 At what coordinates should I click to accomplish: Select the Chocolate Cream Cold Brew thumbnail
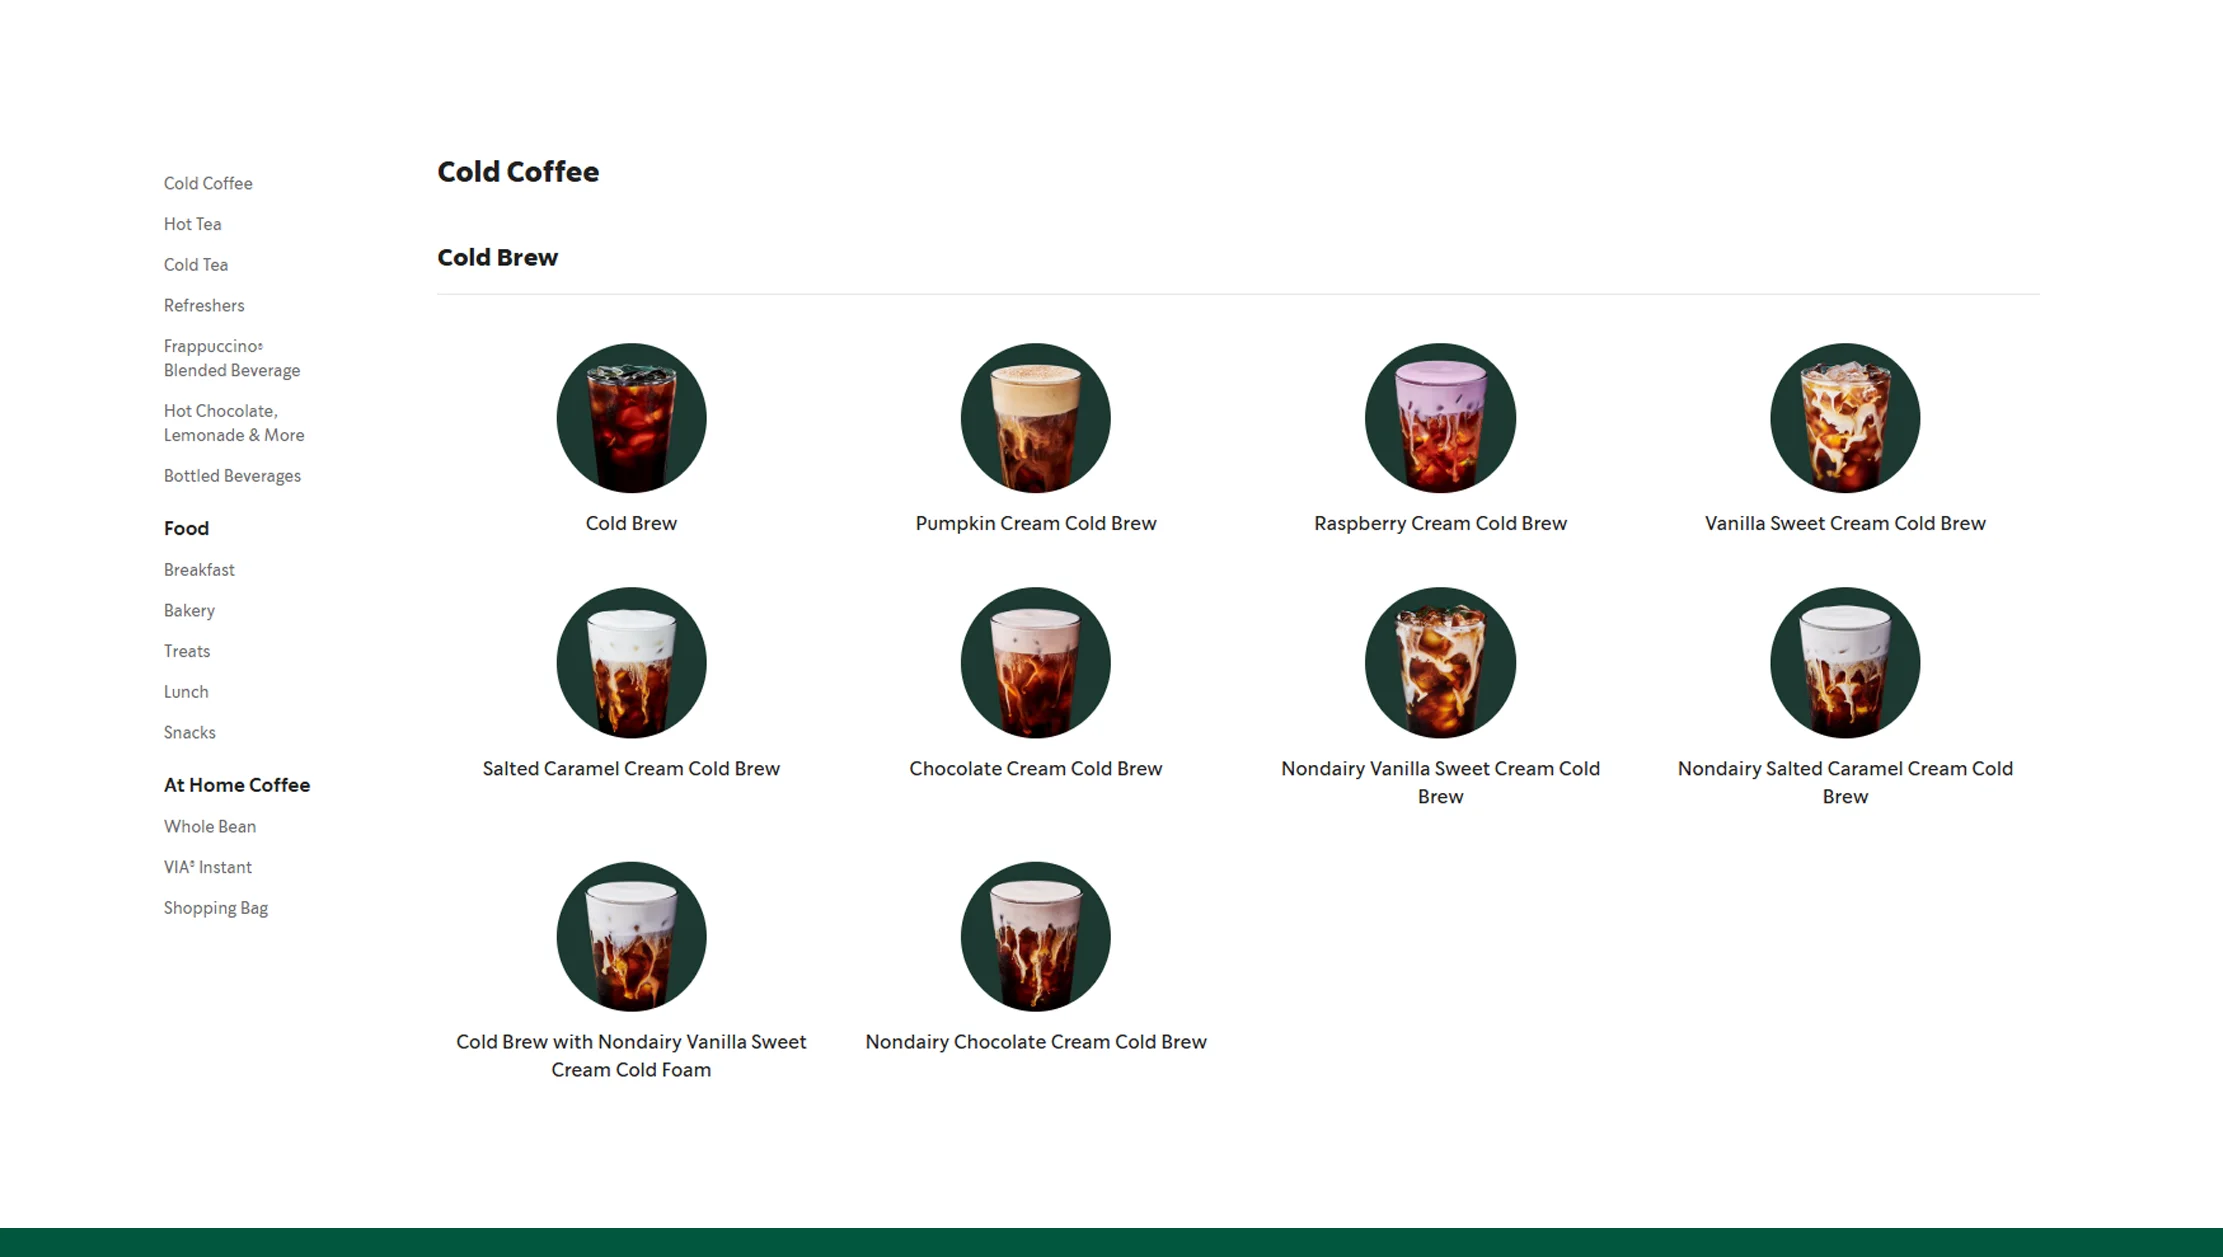tap(1035, 662)
